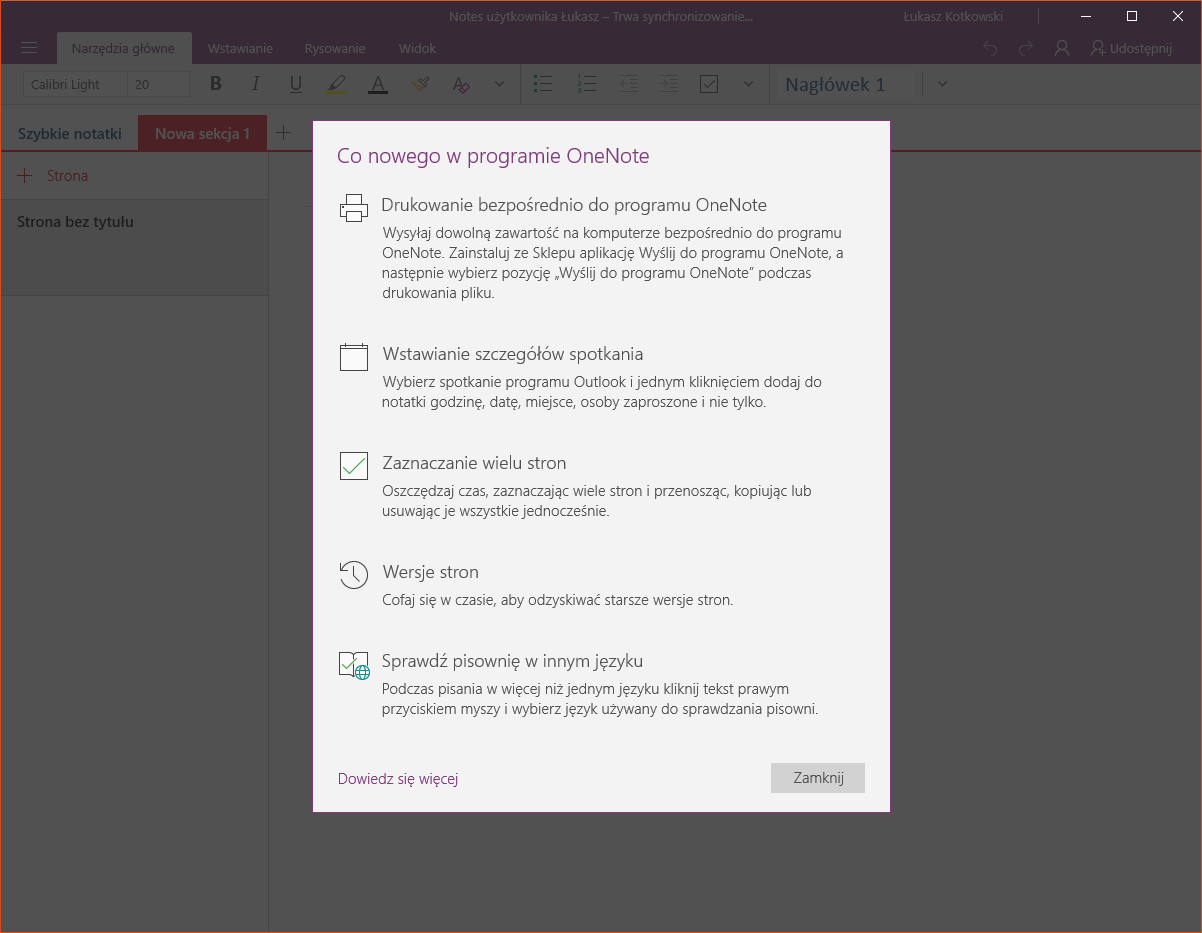Viewport: 1202px width, 933px height.
Task: Minimize the OneNote window
Action: tap(1086, 16)
